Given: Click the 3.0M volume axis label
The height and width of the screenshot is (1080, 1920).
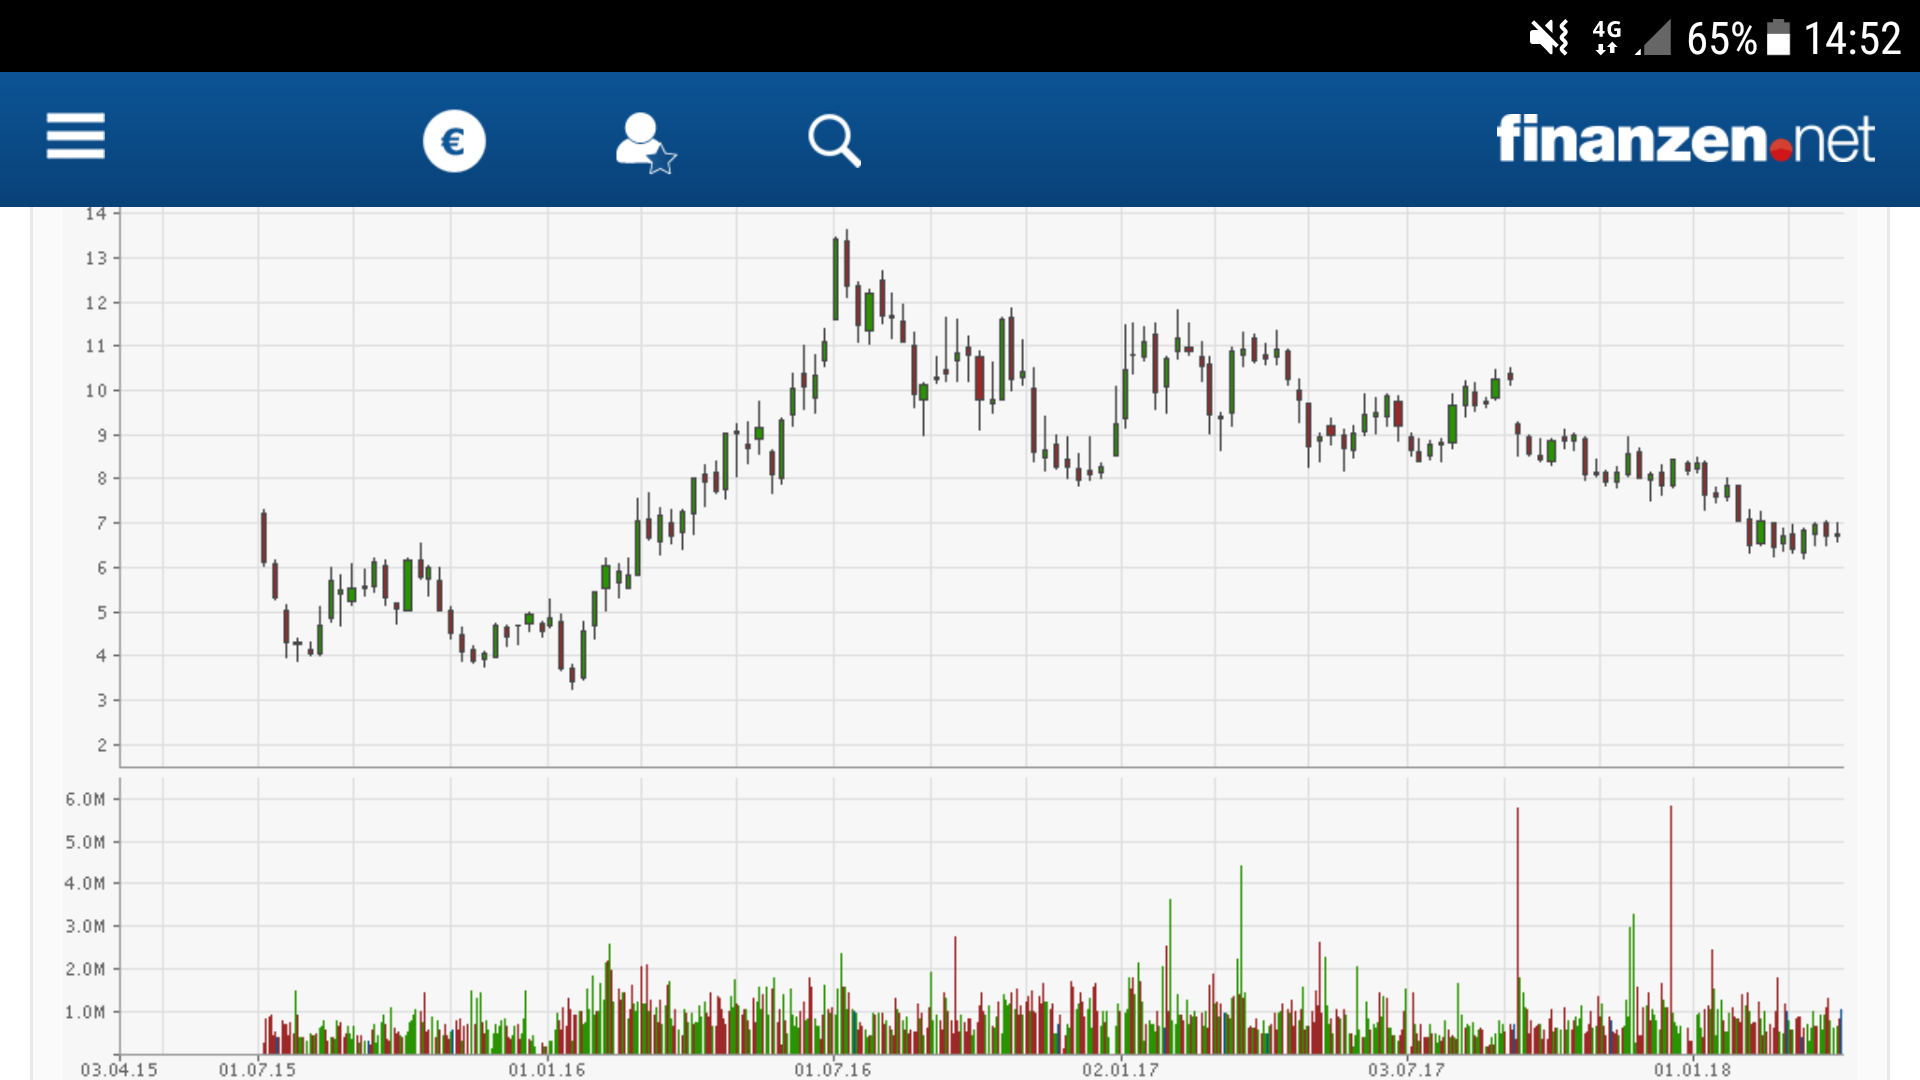Looking at the screenshot, I should coord(85,926).
